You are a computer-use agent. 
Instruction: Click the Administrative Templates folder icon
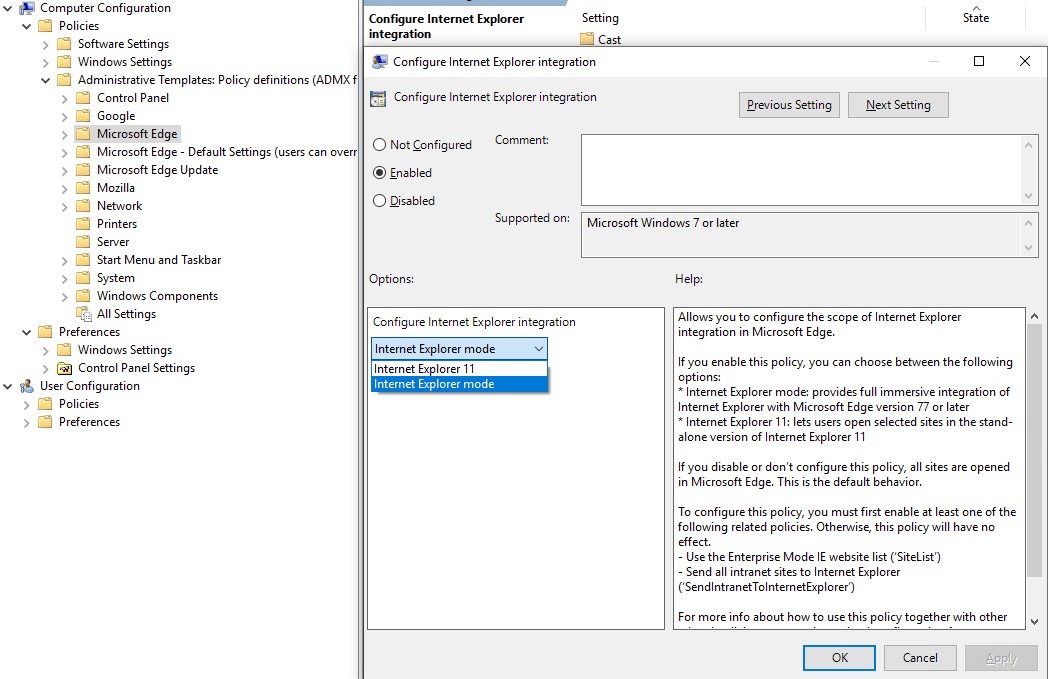[64, 80]
